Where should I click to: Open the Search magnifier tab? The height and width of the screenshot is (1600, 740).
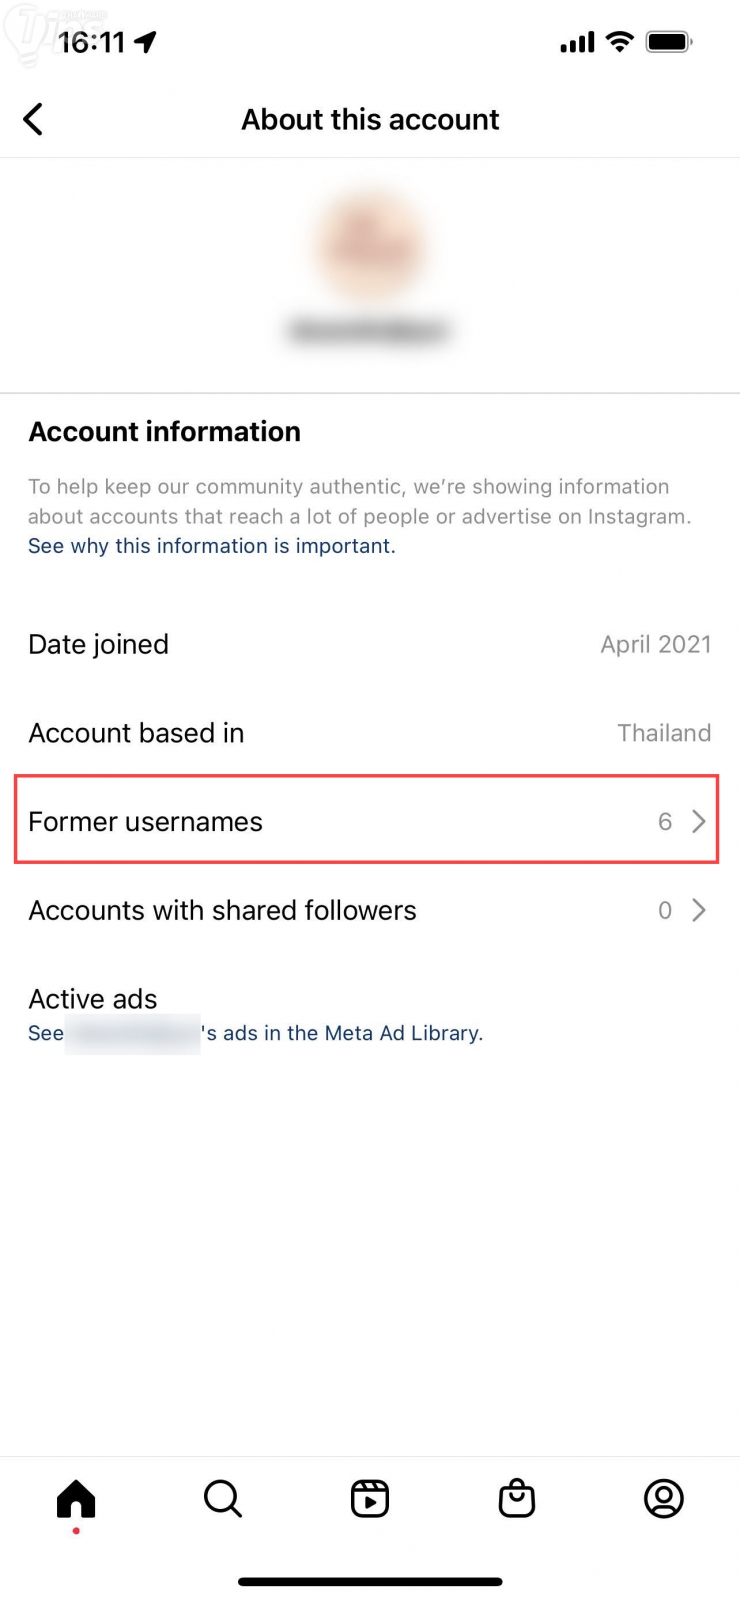click(222, 1499)
